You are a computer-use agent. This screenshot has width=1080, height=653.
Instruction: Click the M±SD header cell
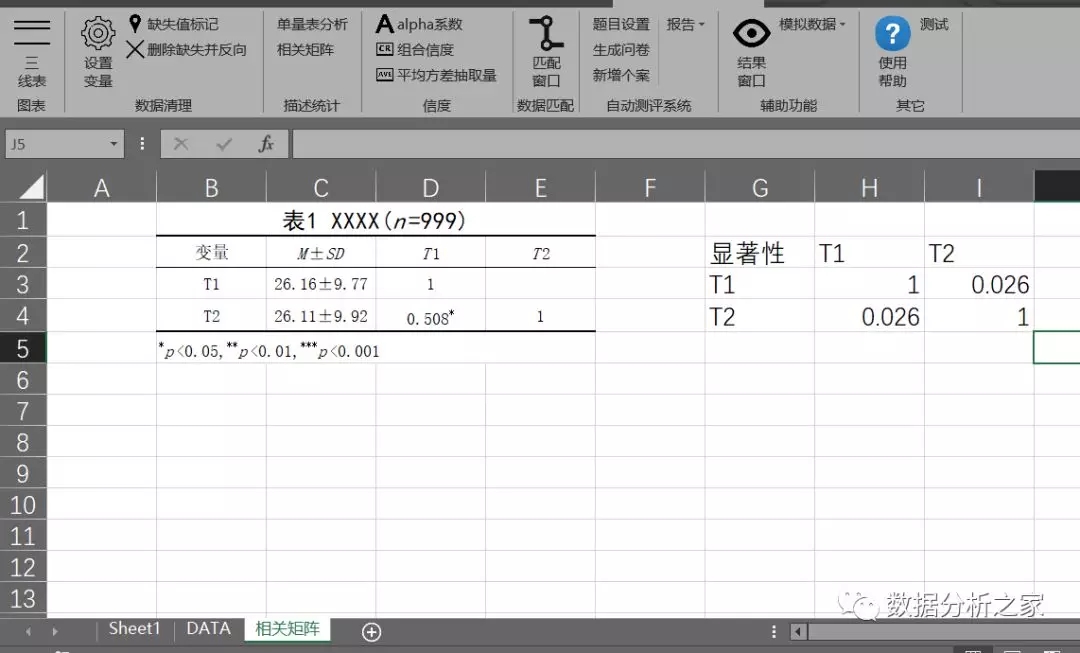point(321,253)
